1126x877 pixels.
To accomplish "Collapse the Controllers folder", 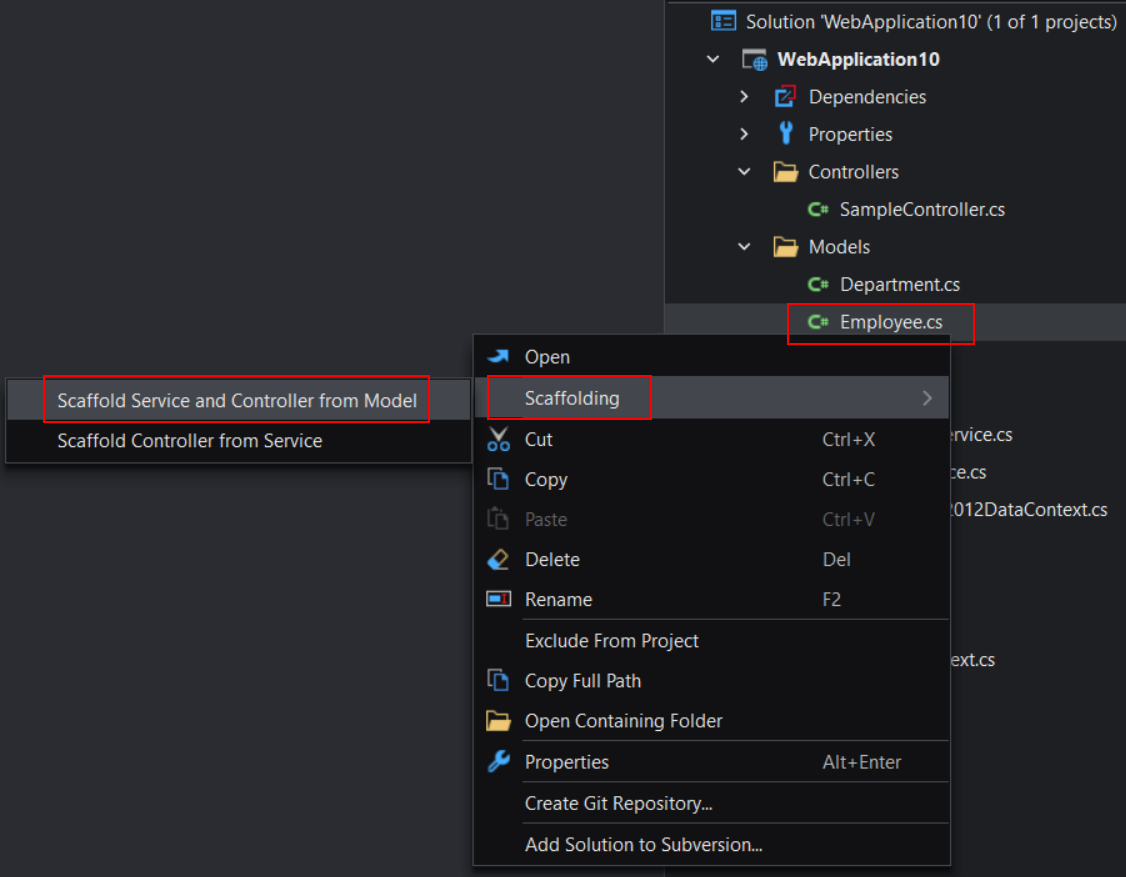I will click(x=744, y=172).
